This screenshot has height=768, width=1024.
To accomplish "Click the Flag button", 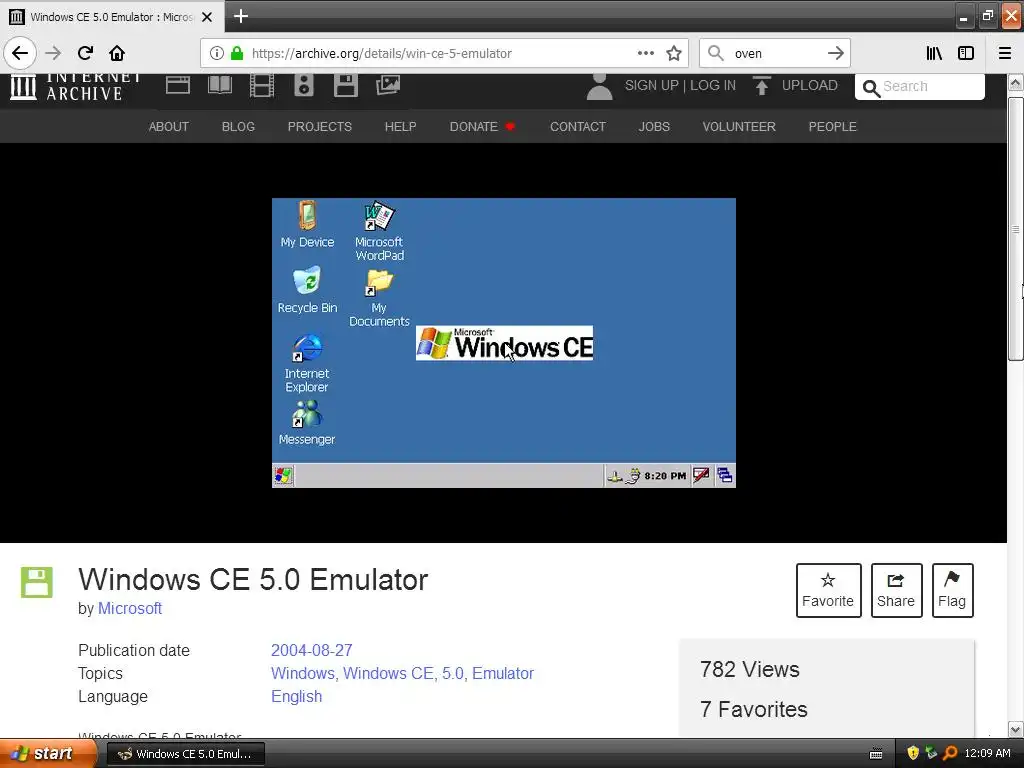I will pyautogui.click(x=952, y=590).
